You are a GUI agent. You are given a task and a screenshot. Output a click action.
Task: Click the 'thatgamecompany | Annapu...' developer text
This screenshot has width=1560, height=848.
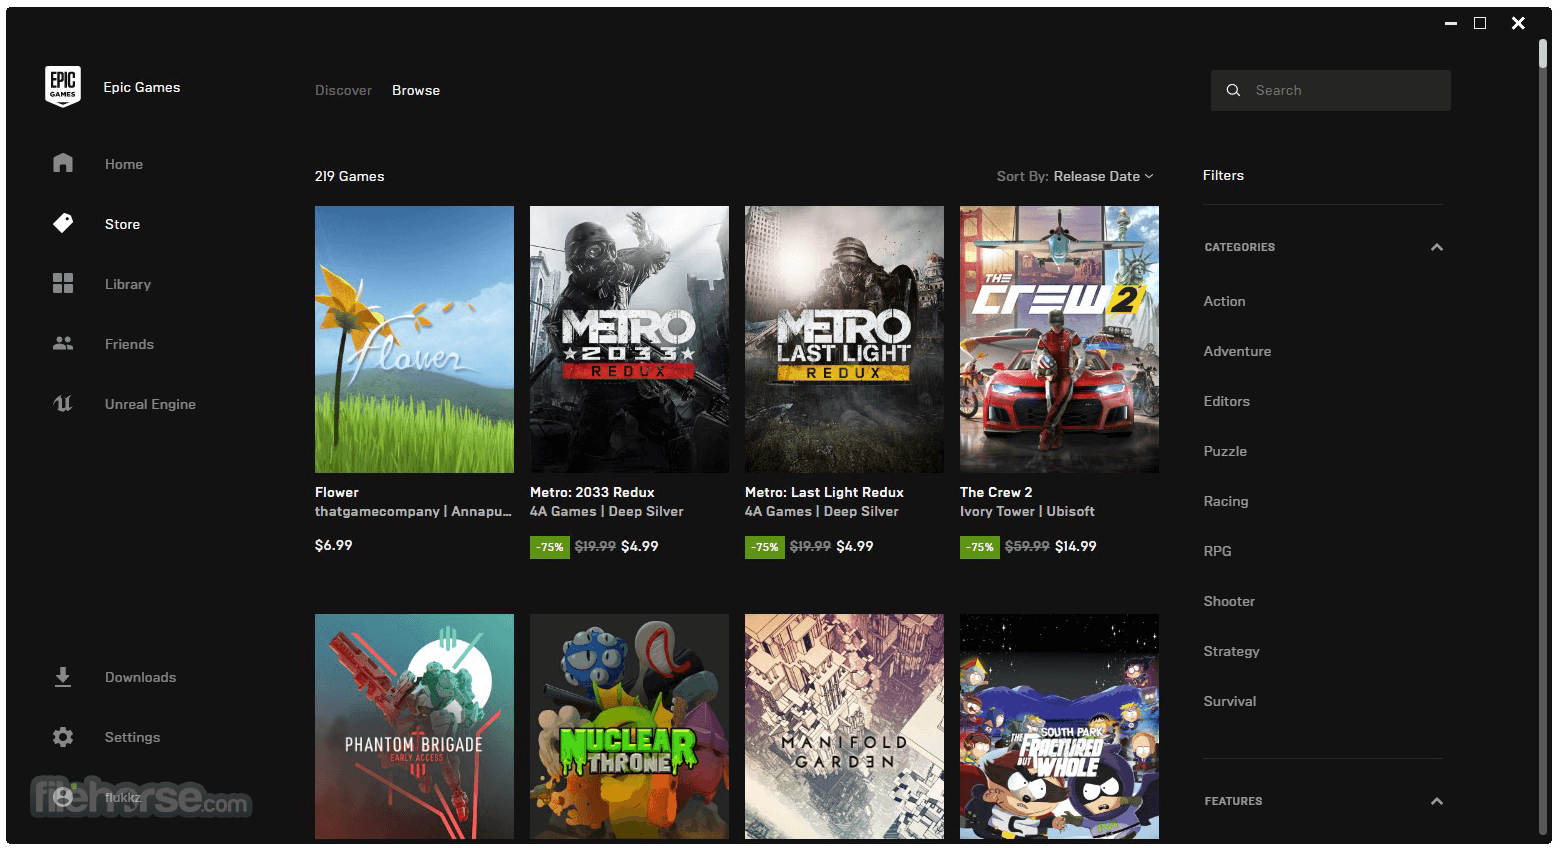point(413,511)
